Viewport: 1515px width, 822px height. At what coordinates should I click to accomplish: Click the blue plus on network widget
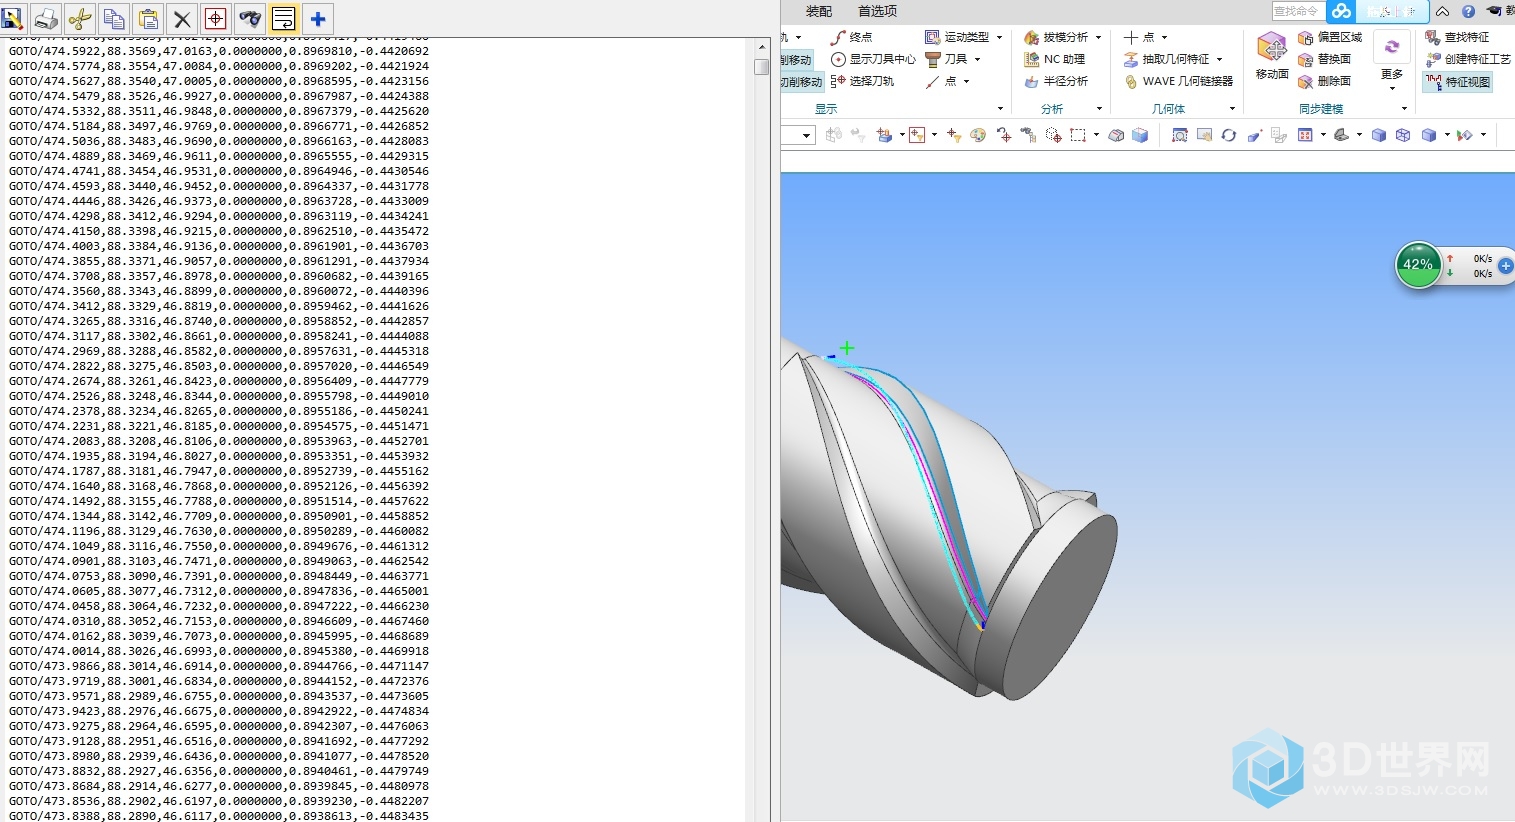[1506, 265]
